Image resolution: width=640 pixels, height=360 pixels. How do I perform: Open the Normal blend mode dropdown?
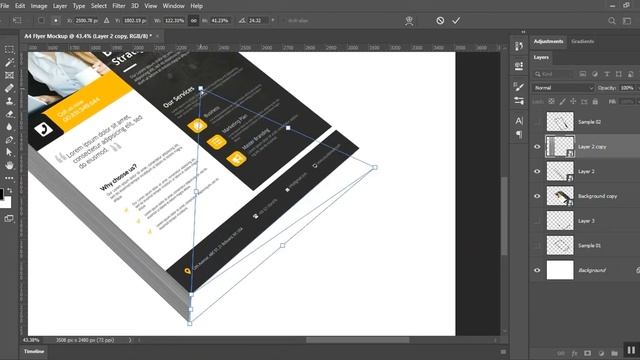tap(563, 88)
